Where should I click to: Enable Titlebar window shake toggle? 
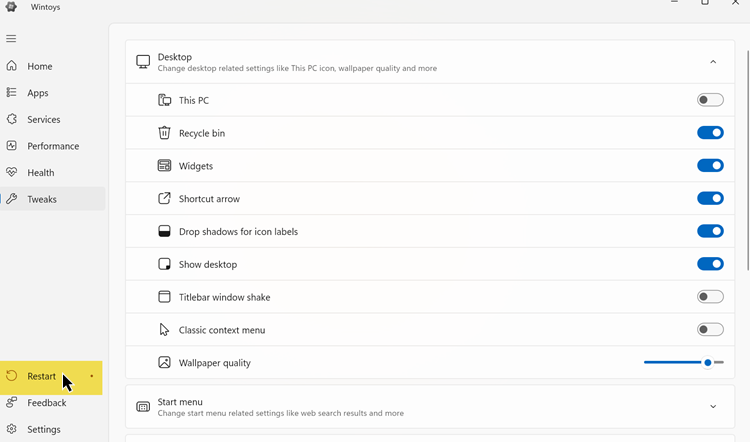click(x=710, y=297)
